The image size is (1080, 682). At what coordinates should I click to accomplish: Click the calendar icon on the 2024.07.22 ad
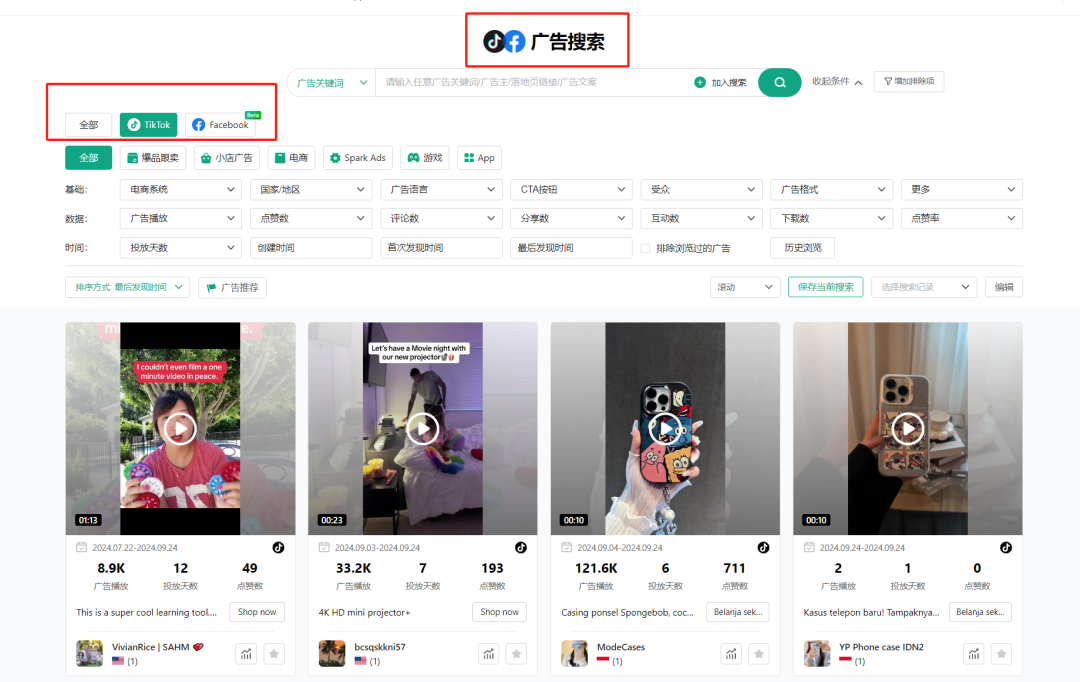coord(81,548)
